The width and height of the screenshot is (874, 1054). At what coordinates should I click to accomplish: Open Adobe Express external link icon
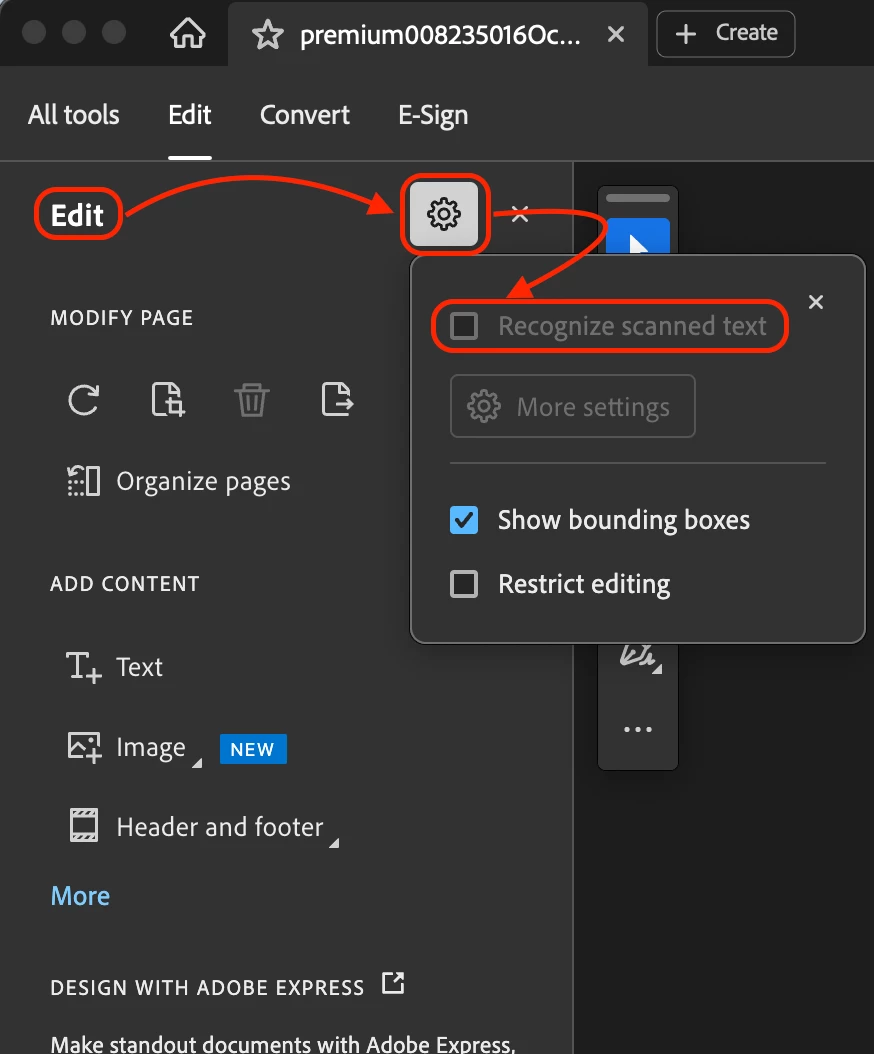click(393, 983)
